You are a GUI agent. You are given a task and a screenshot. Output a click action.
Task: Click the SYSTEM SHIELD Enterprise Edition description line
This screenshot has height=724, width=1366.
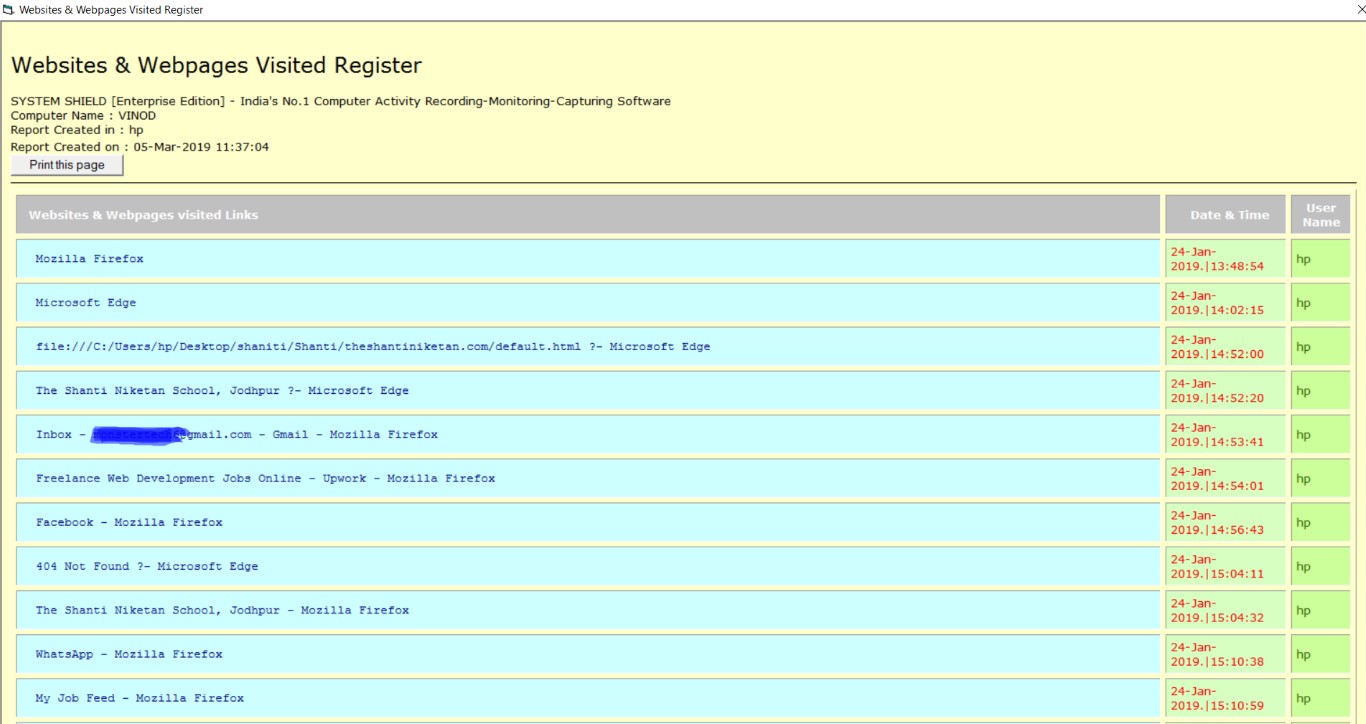click(x=341, y=101)
